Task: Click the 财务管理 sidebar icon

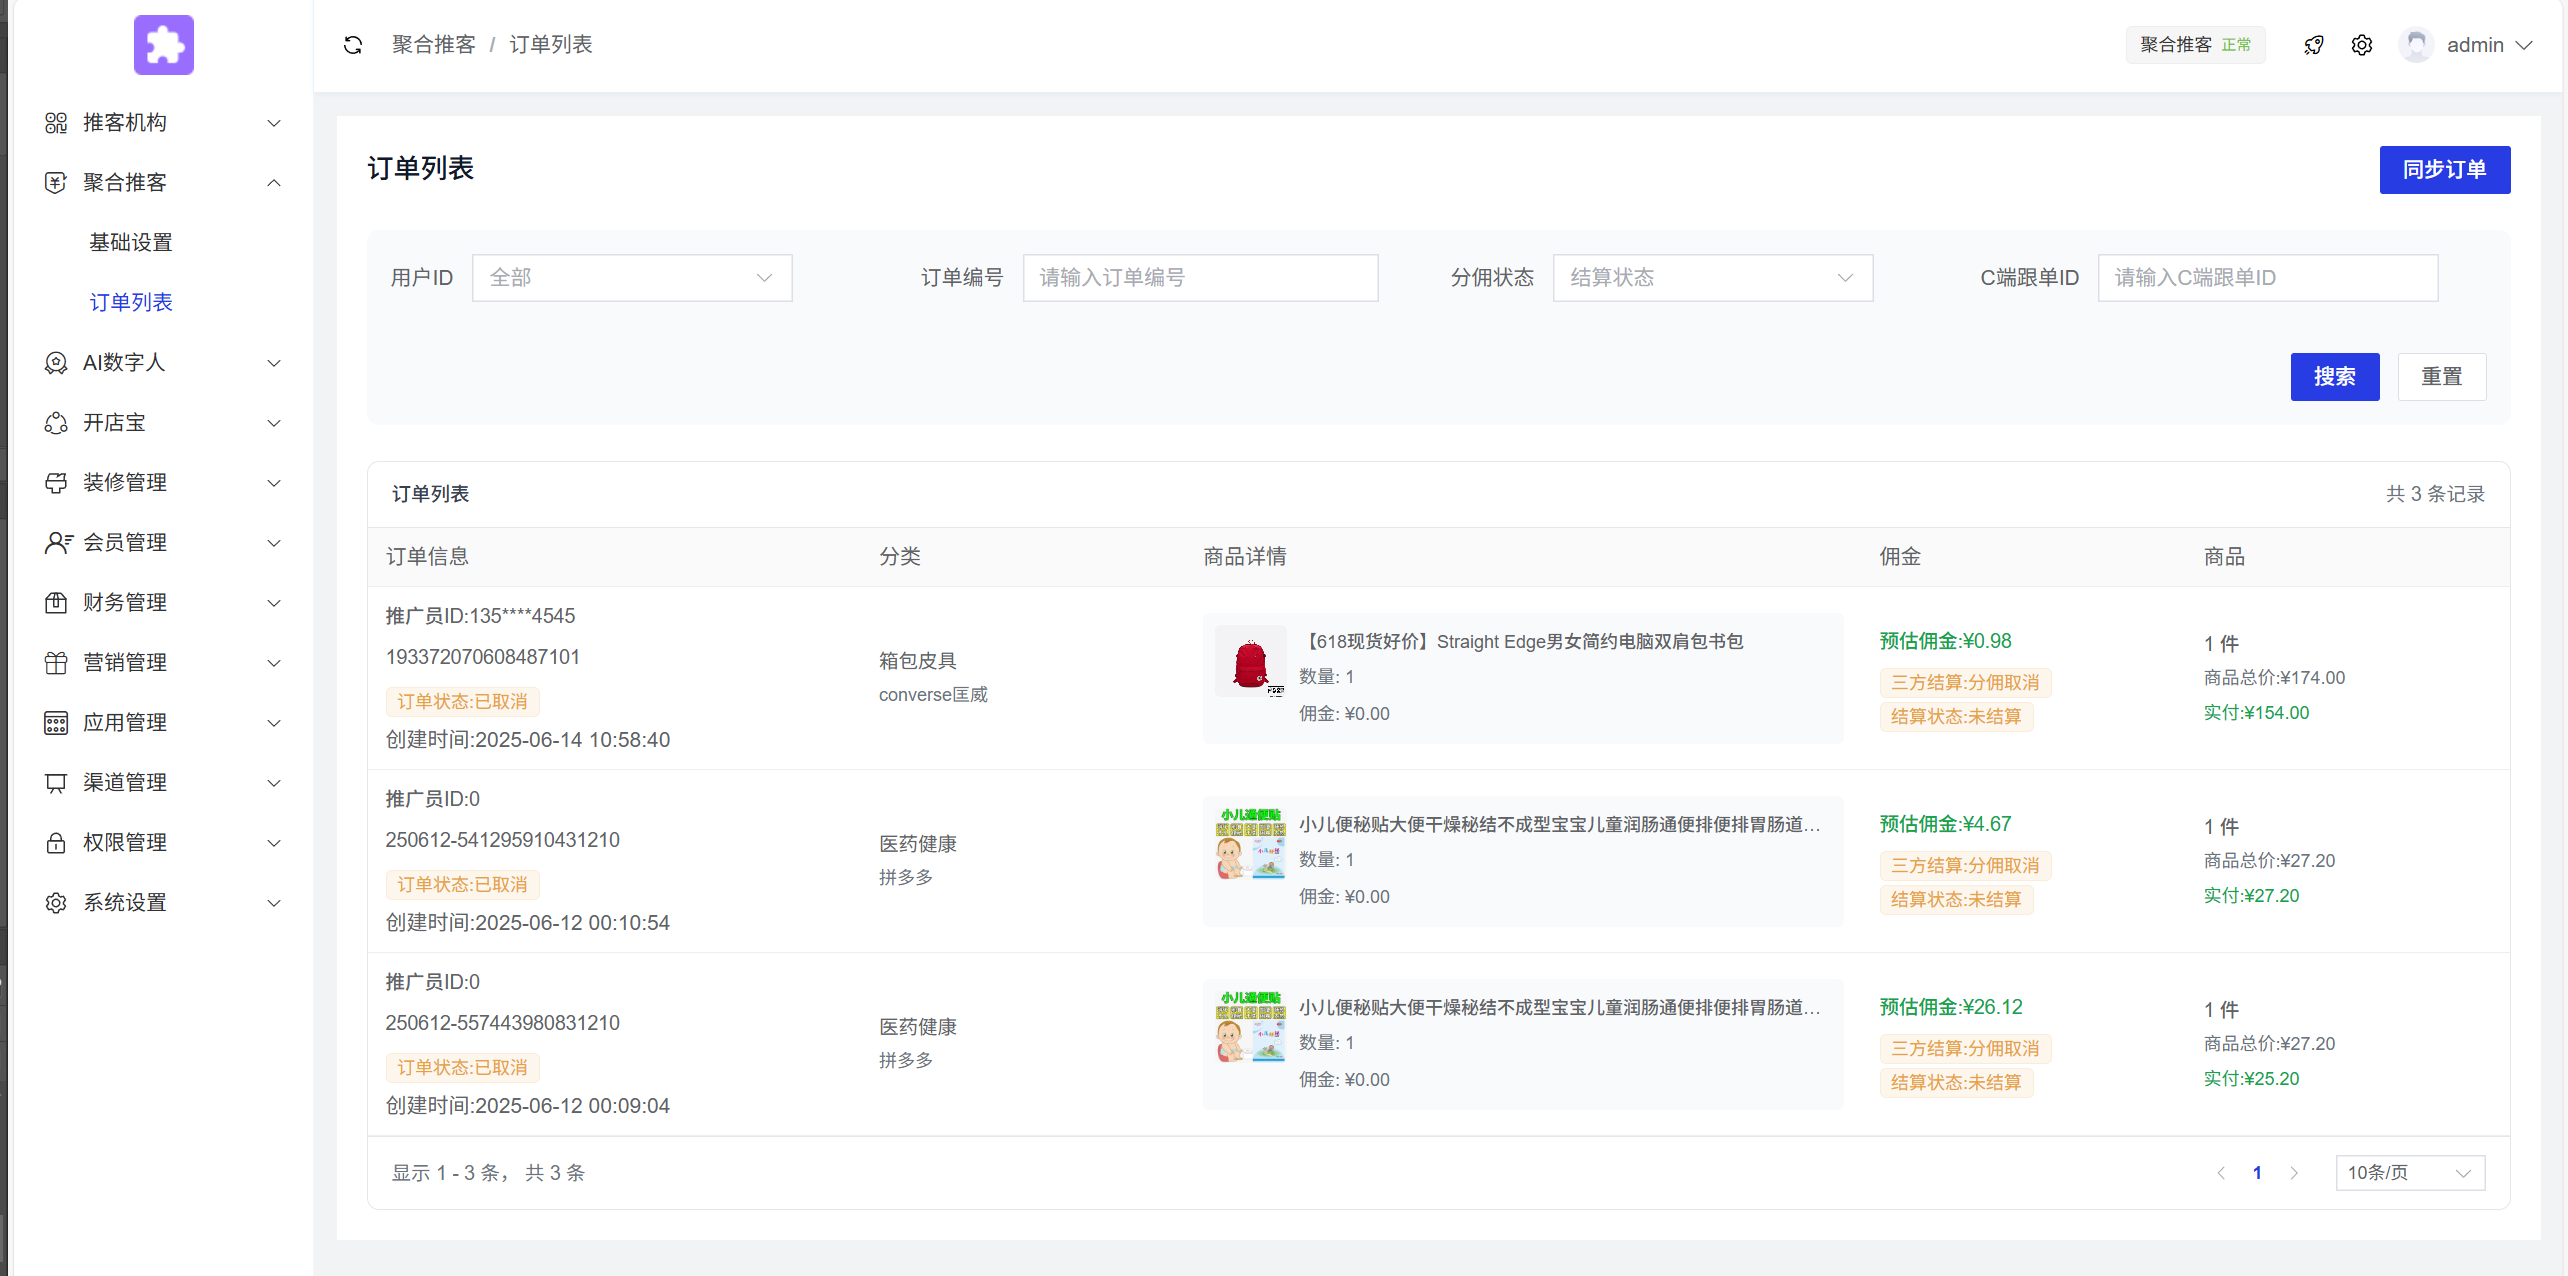Action: point(56,603)
